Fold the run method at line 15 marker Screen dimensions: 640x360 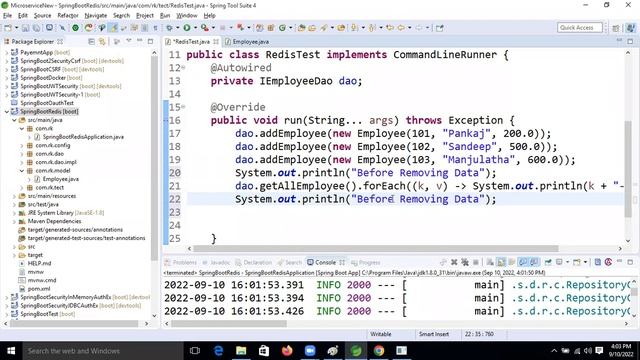click(x=183, y=107)
